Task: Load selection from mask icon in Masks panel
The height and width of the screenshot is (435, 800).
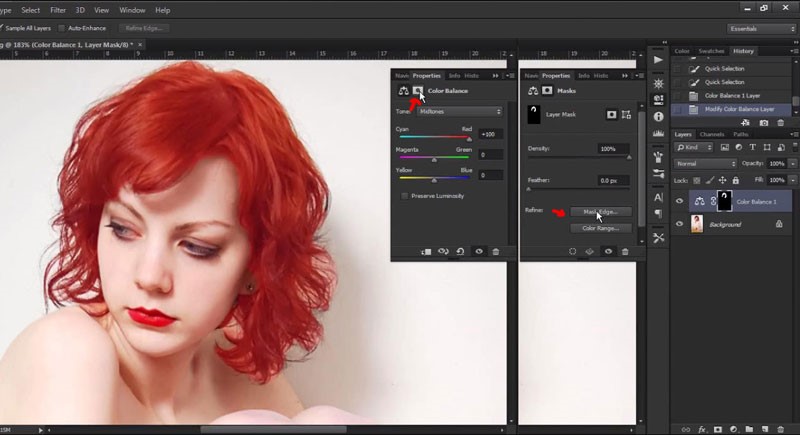Action: tap(572, 251)
